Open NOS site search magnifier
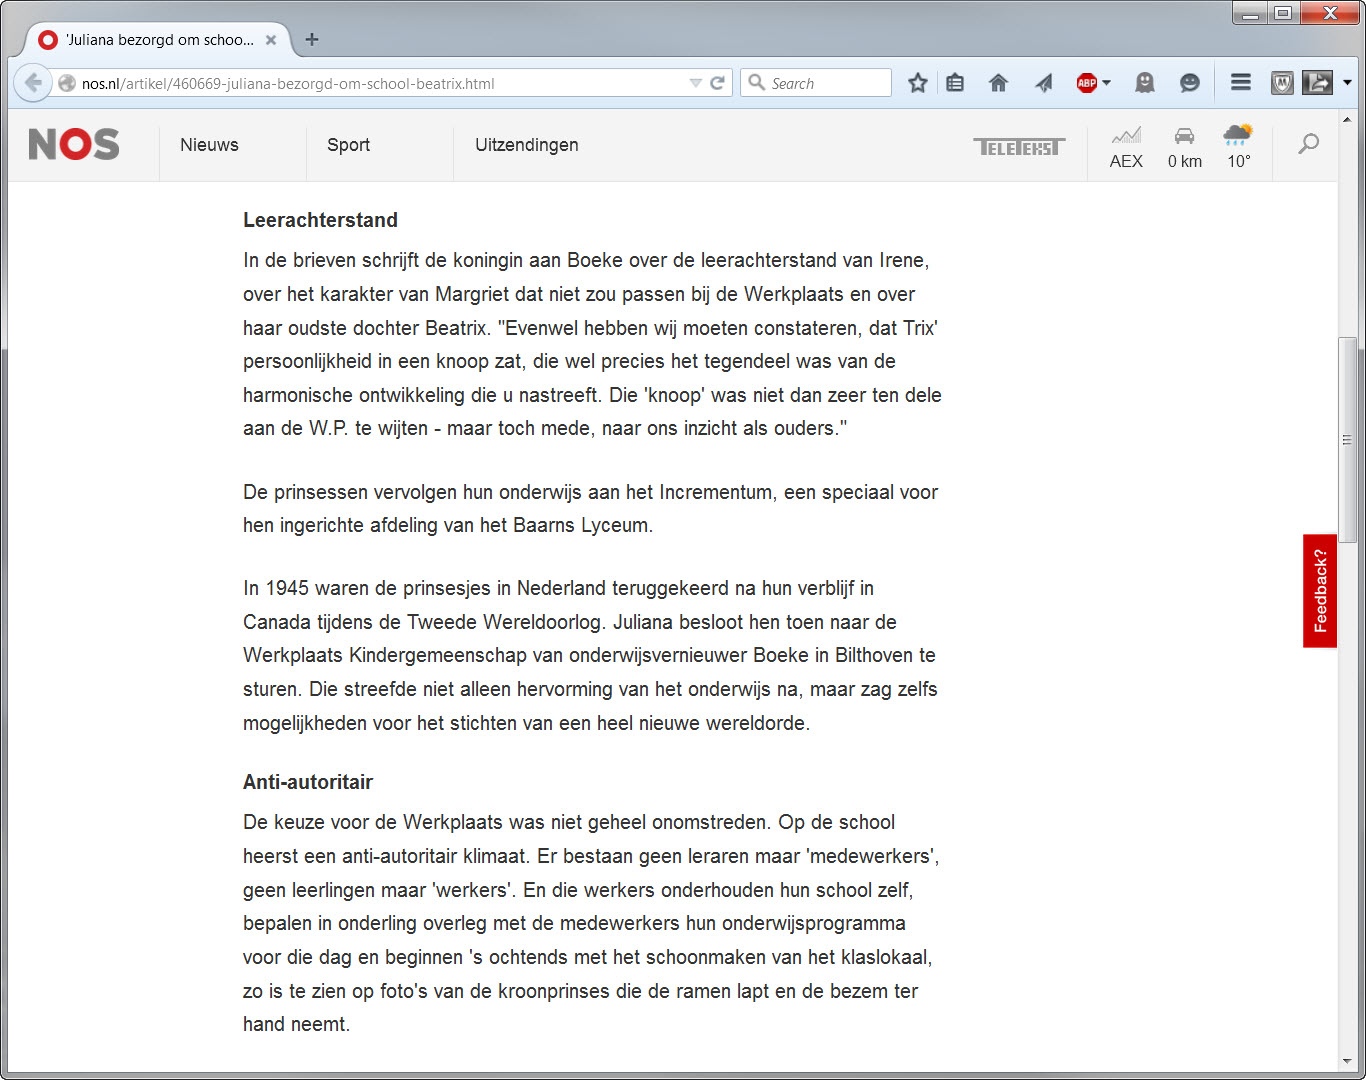The height and width of the screenshot is (1080, 1366). (1308, 144)
